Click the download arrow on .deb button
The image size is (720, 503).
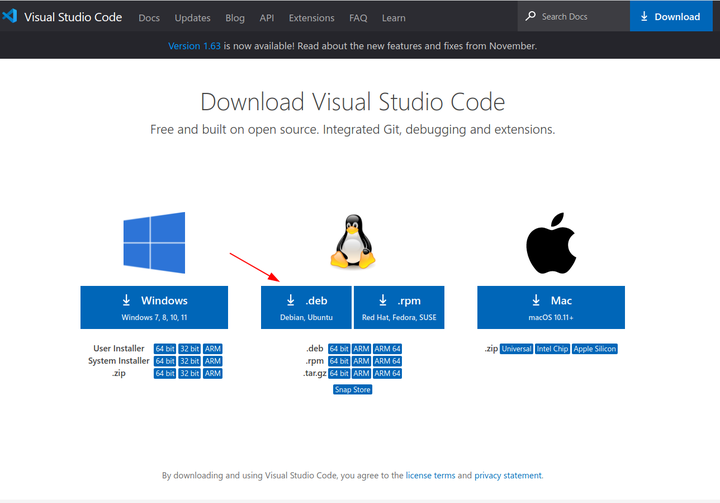(290, 300)
